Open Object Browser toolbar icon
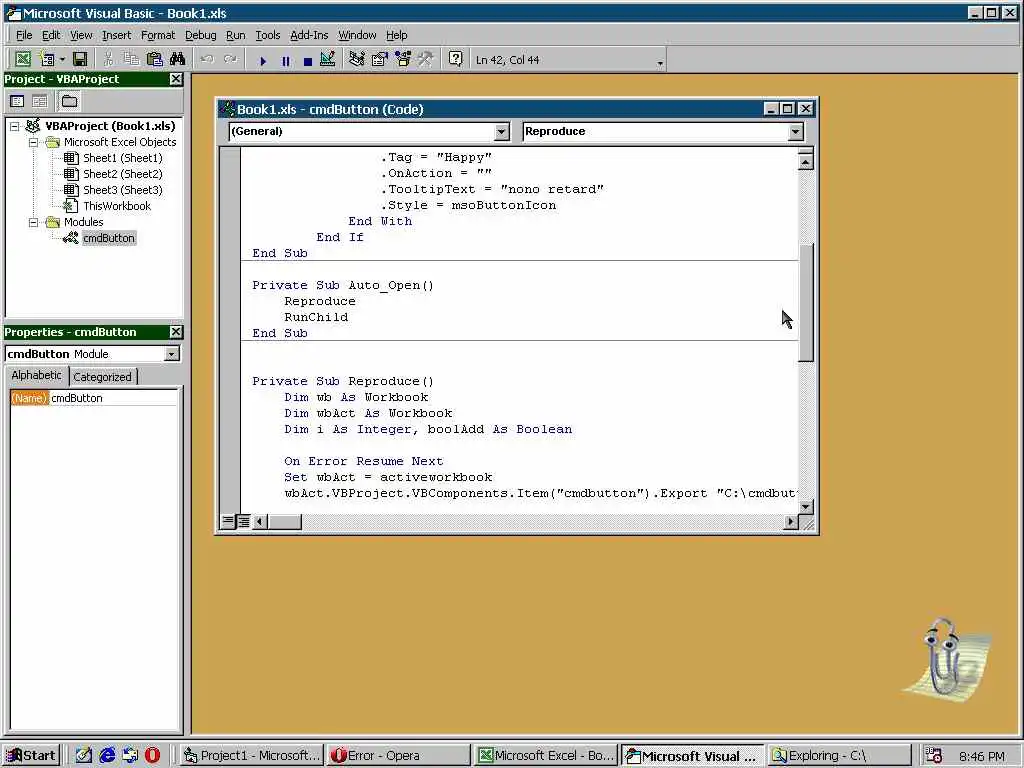This screenshot has height=768, width=1024. (403, 59)
